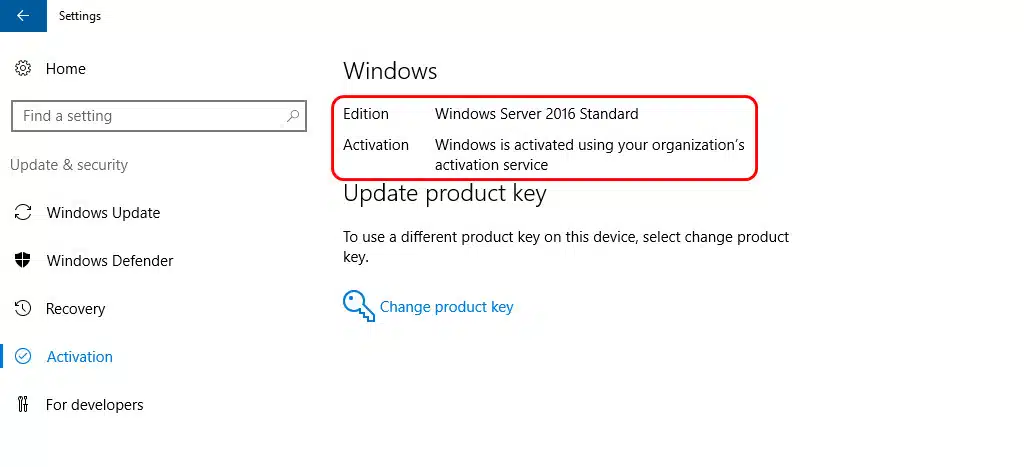Image resolution: width=1024 pixels, height=467 pixels.
Task: Click the key icon beside Change product key
Action: coord(358,306)
